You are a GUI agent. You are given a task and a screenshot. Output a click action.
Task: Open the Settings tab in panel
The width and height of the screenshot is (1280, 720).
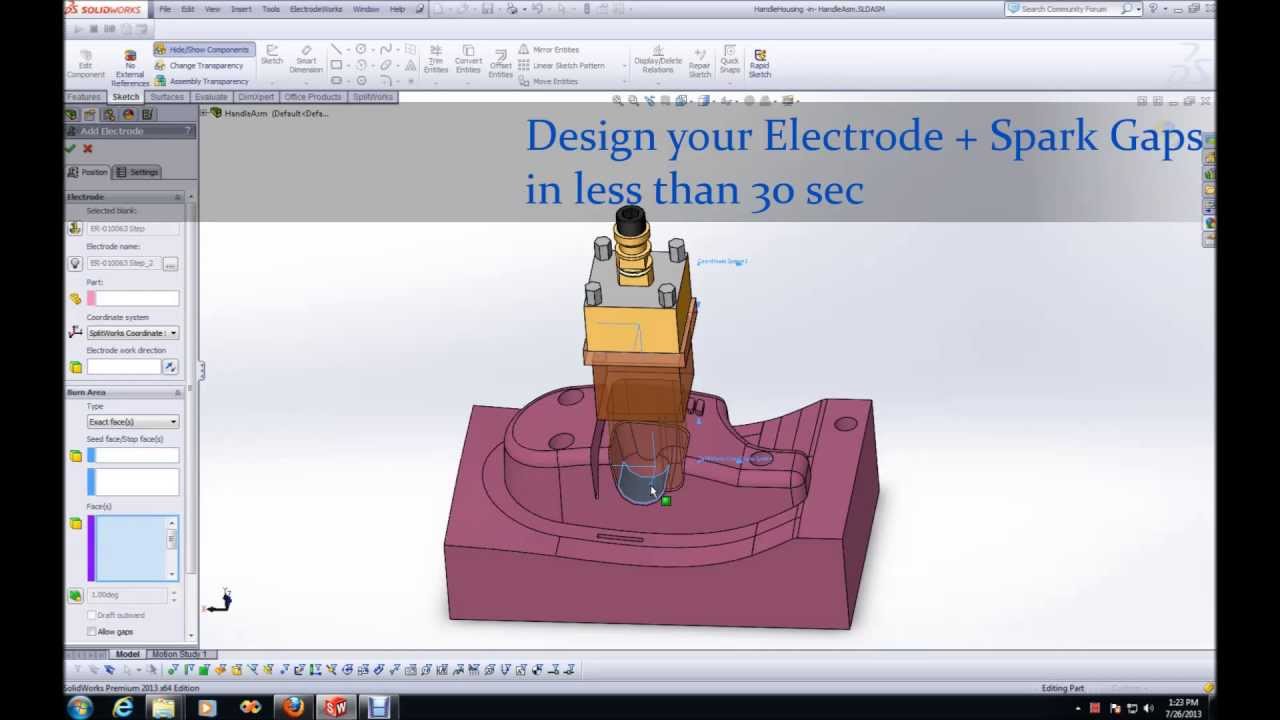[x=137, y=172]
